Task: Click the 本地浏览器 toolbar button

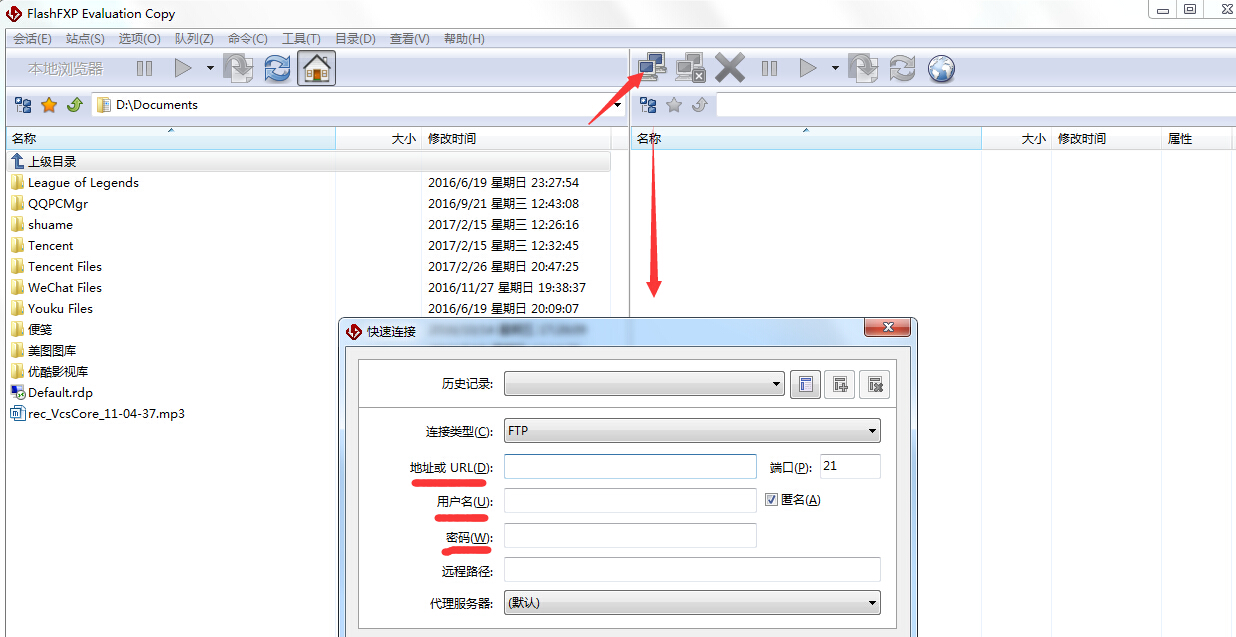Action: tap(65, 69)
